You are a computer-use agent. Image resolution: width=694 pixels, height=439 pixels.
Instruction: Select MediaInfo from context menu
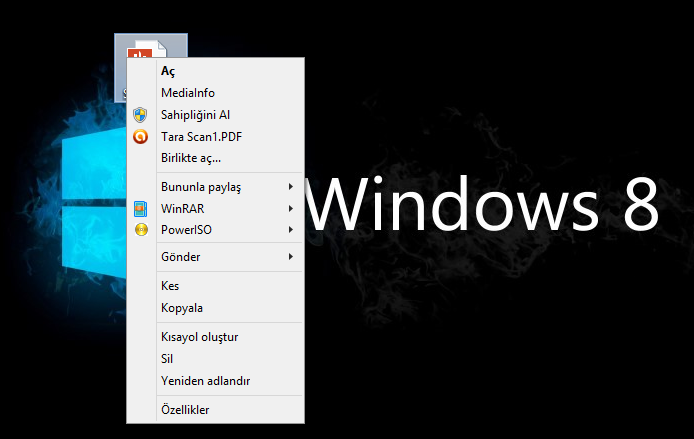point(216,93)
